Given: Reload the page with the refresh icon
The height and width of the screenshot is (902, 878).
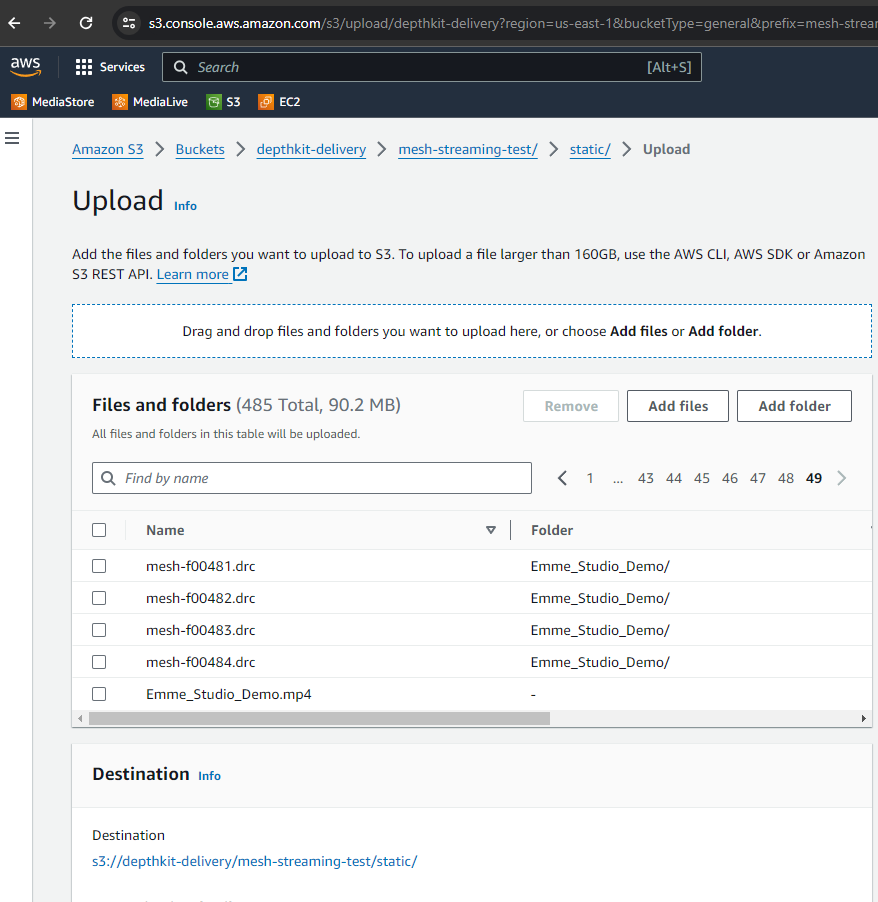Looking at the screenshot, I should click(86, 23).
